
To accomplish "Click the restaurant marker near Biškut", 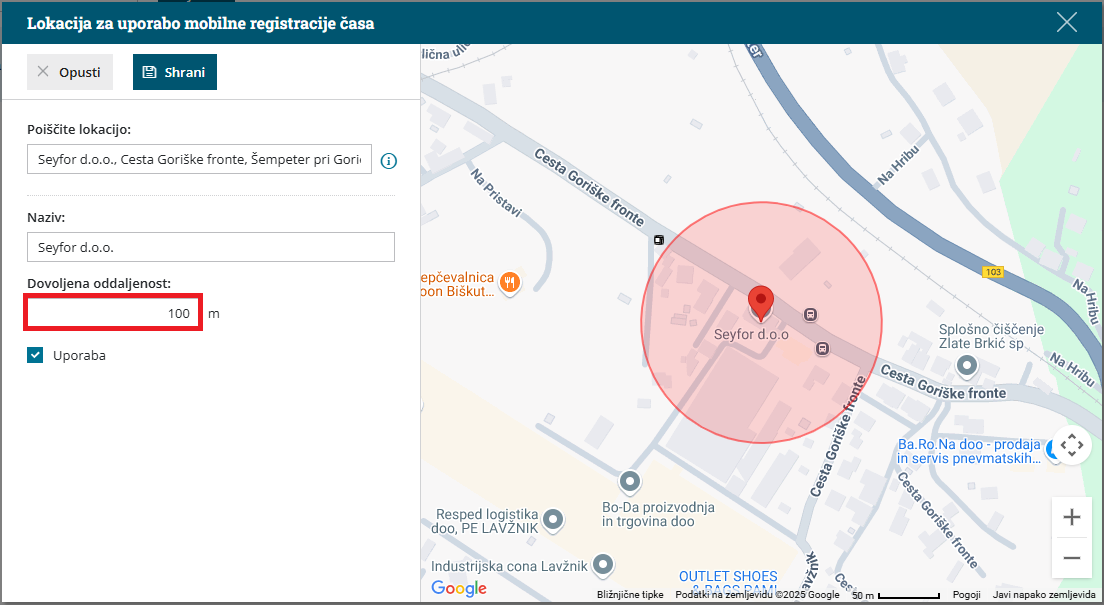I will point(510,283).
